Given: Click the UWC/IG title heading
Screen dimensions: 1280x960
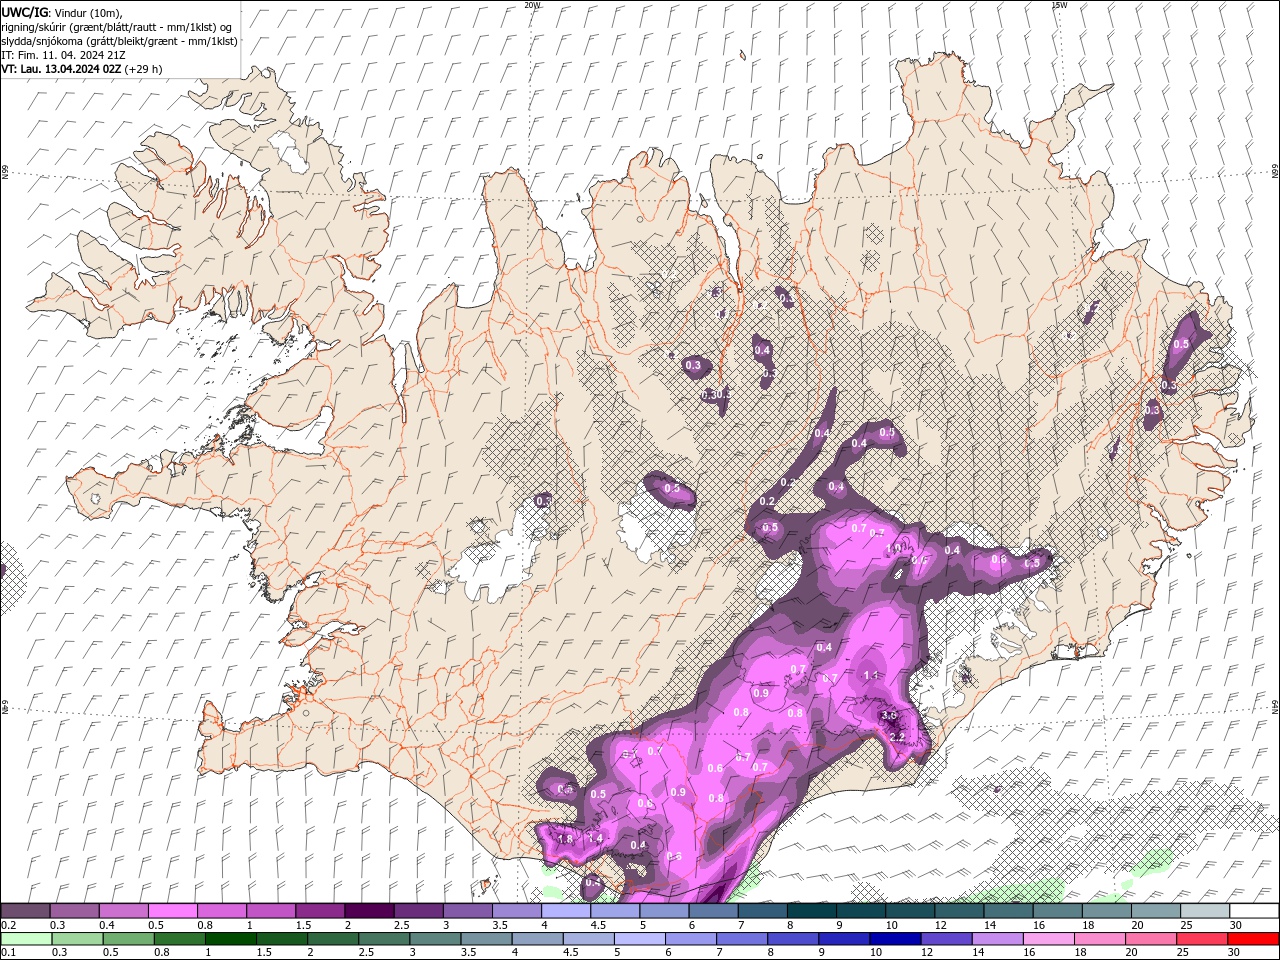Looking at the screenshot, I should 25,12.
